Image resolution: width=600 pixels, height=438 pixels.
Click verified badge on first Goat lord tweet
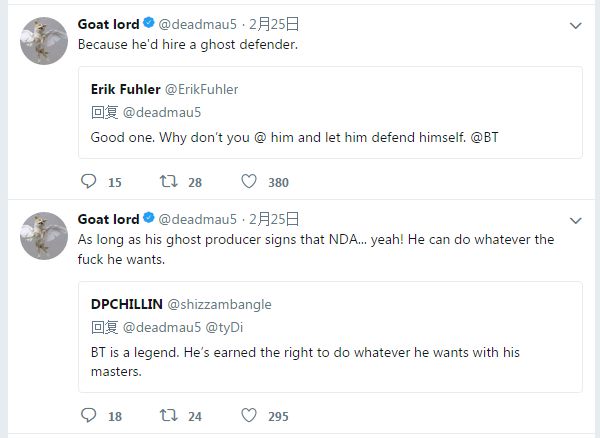tap(149, 24)
